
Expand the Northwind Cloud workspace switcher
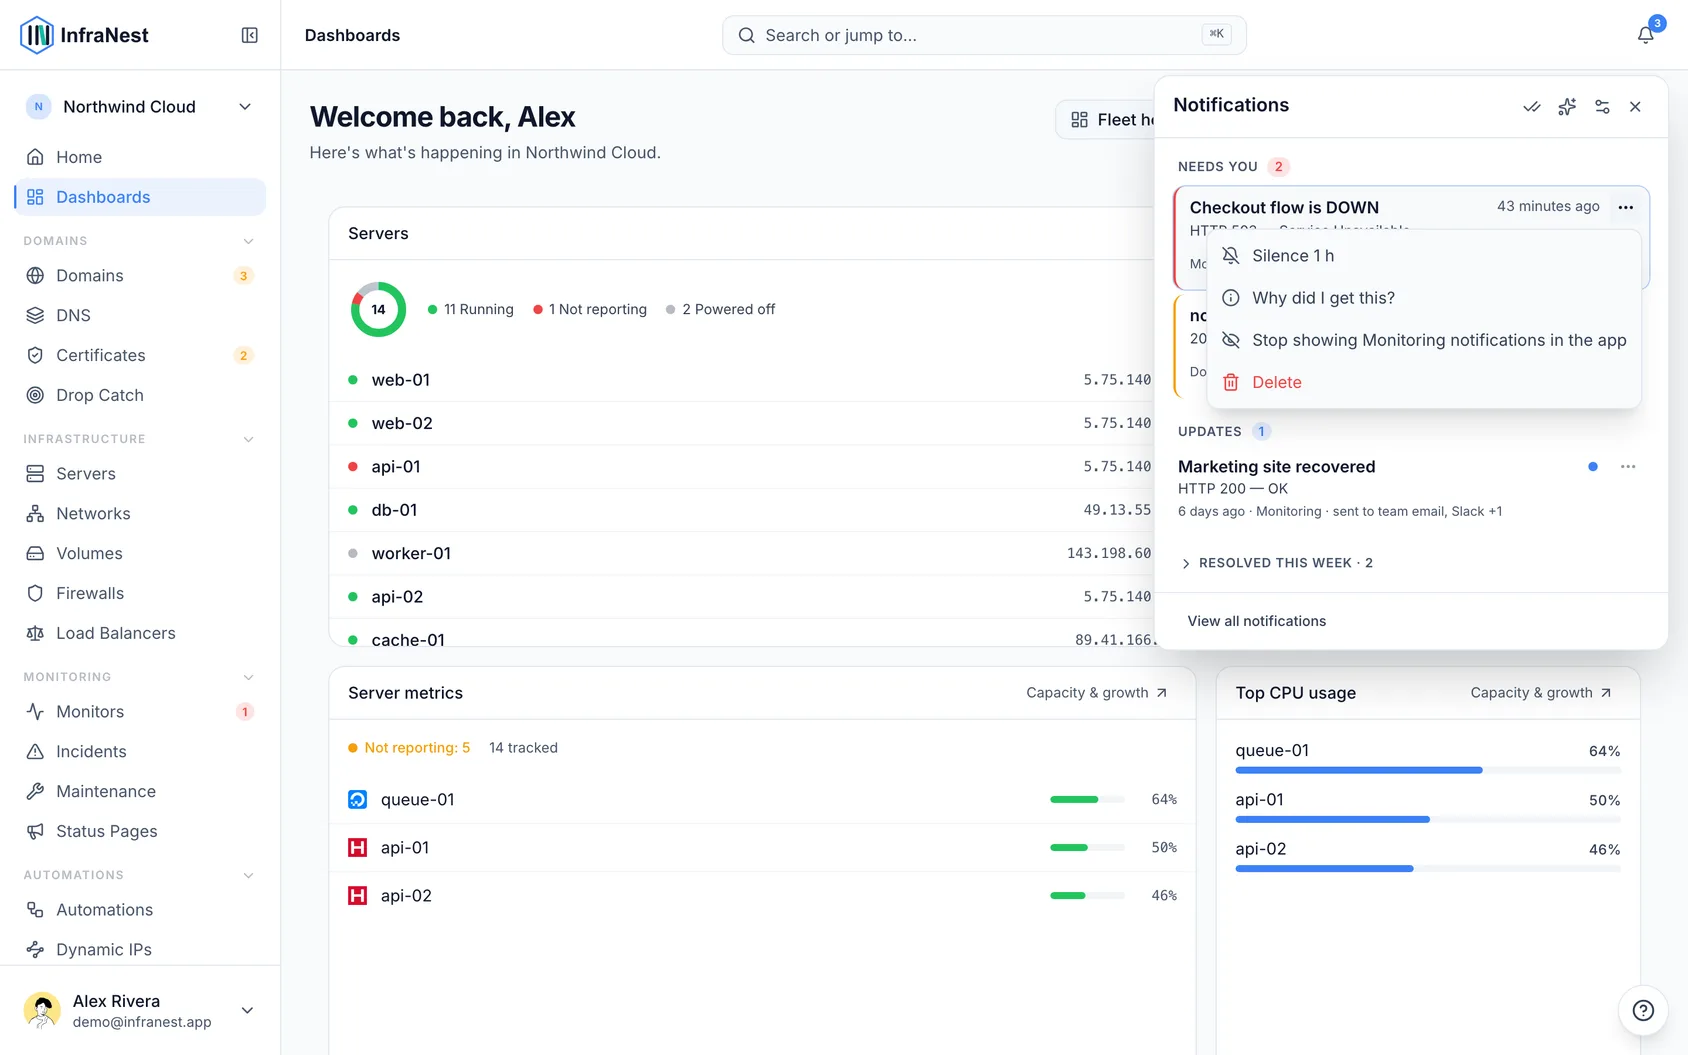140,107
